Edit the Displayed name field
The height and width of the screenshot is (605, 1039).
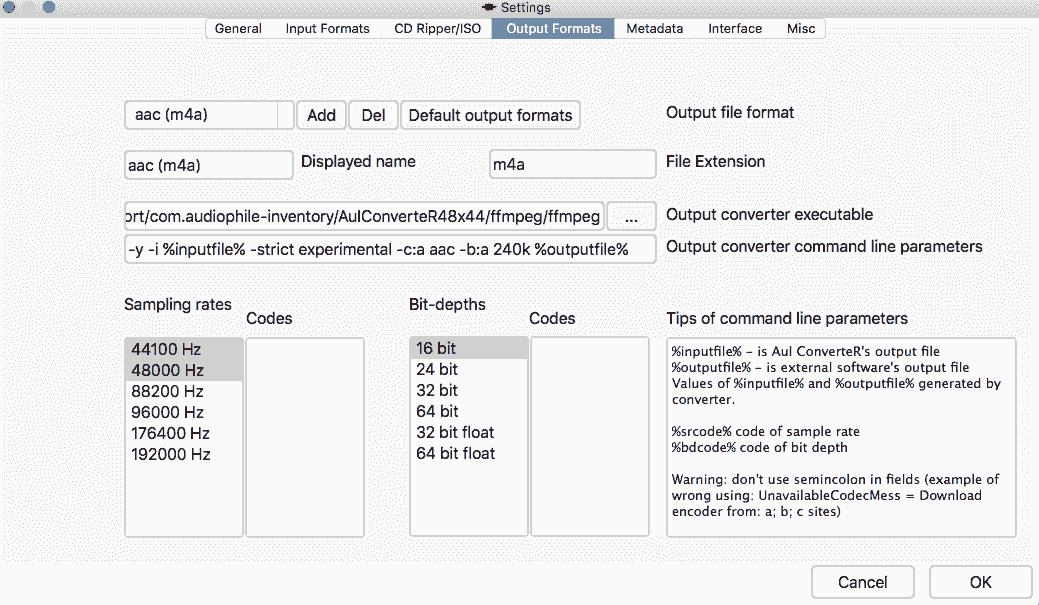point(209,165)
